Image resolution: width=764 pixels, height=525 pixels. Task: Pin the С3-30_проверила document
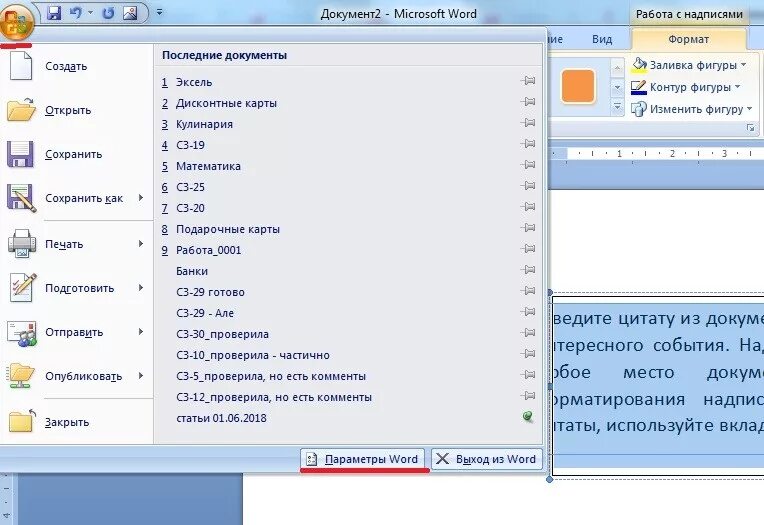[x=528, y=332]
